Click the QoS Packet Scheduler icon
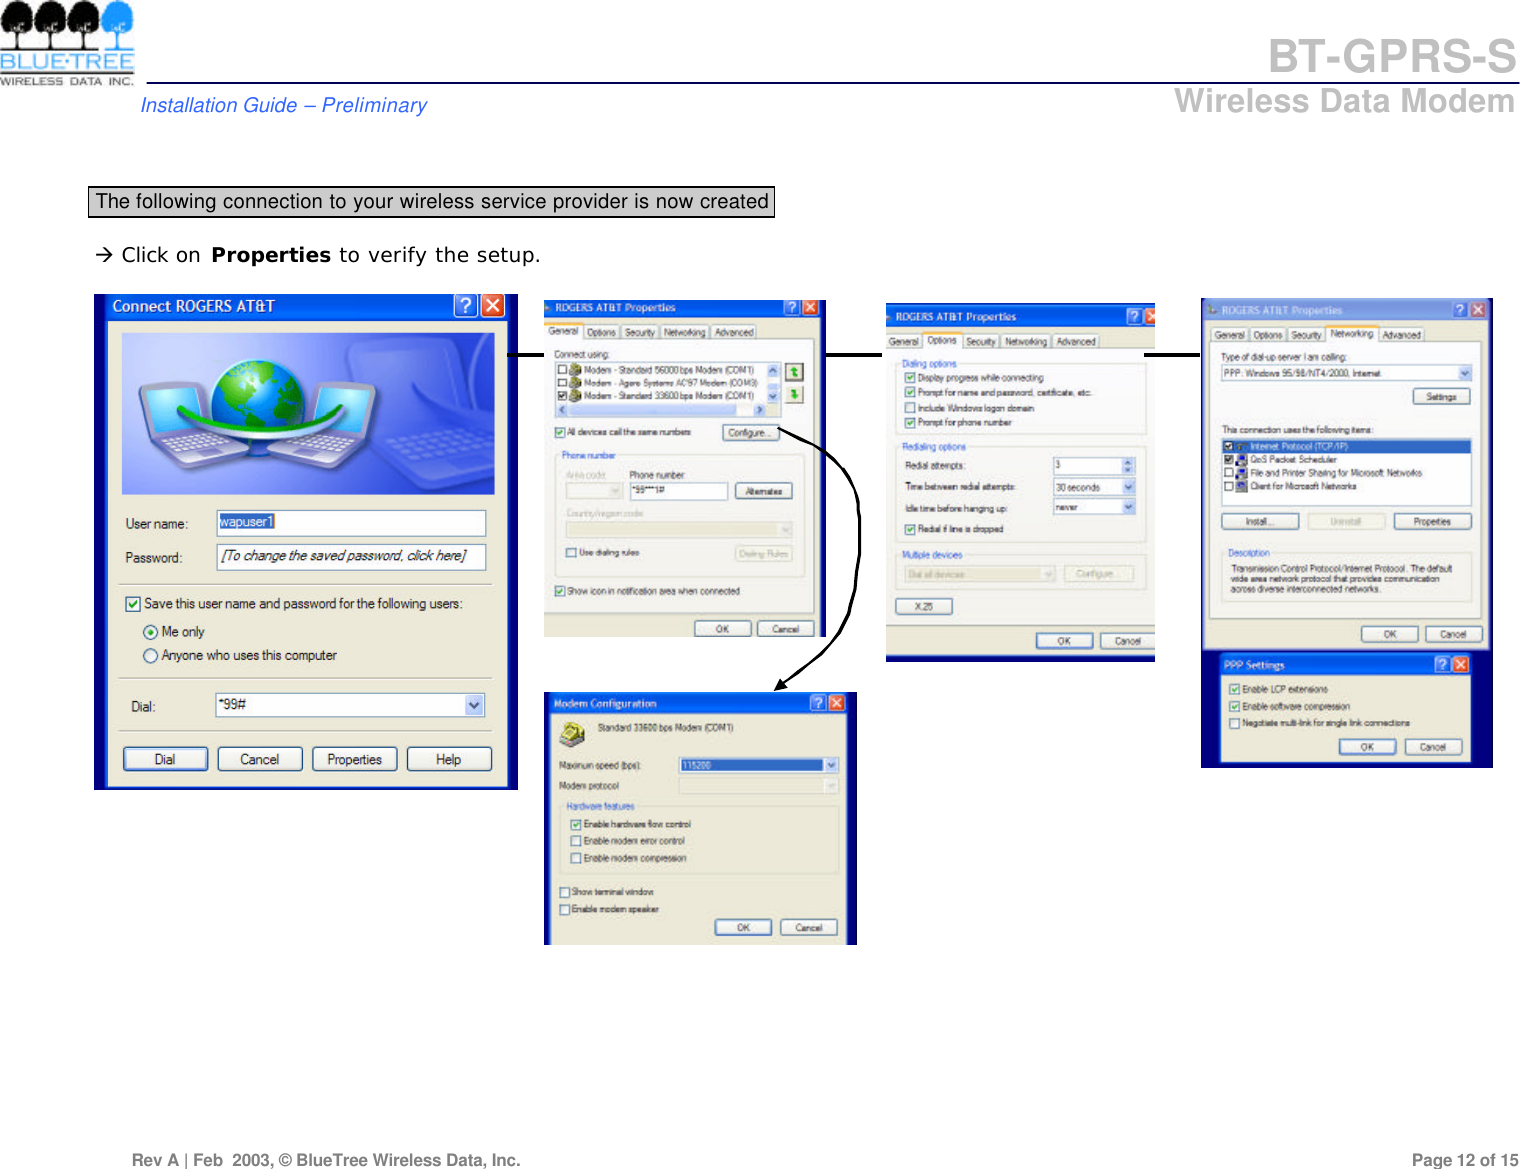 [1241, 459]
